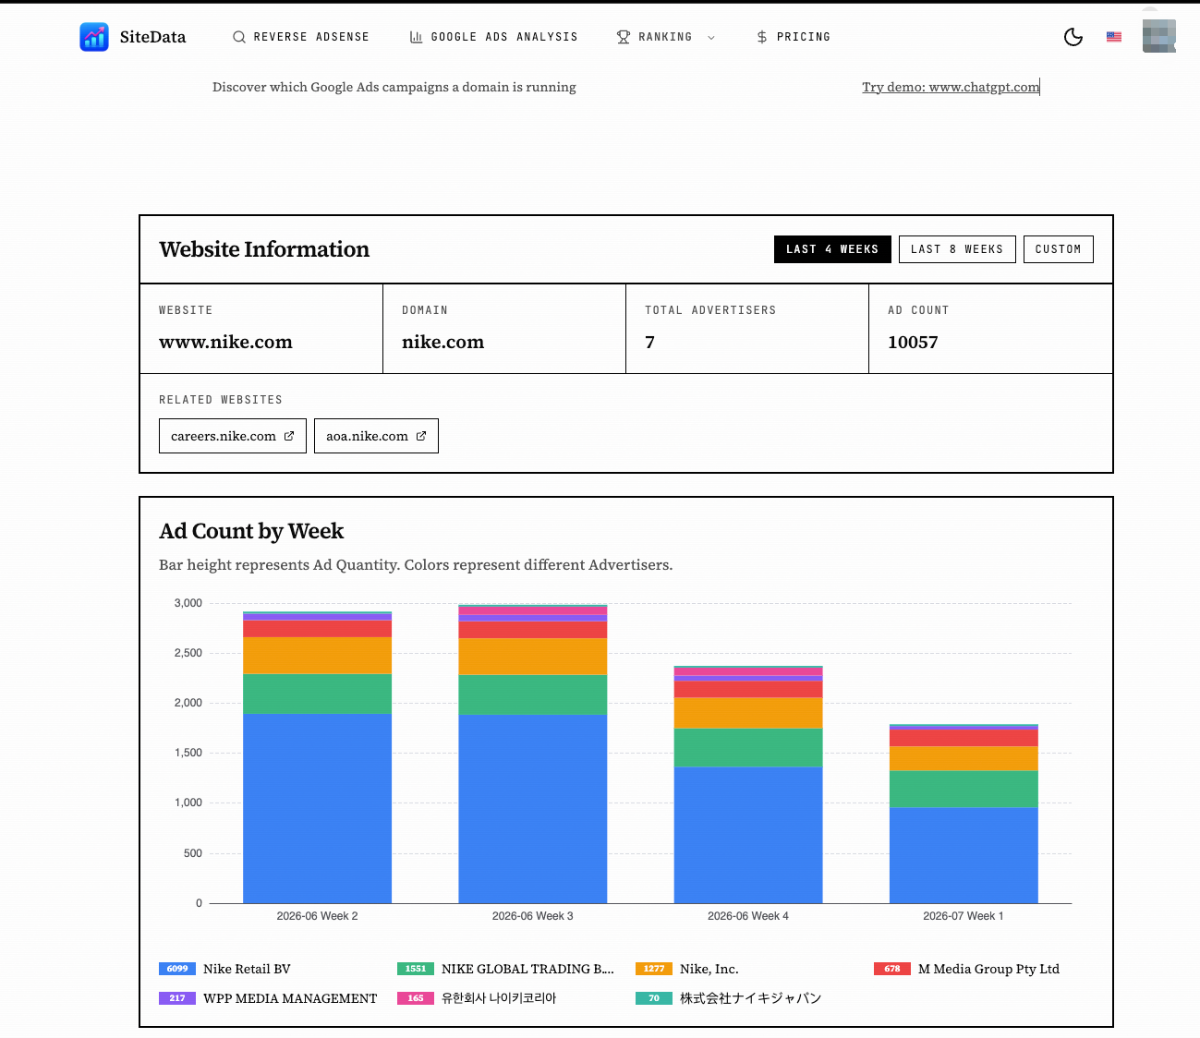The image size is (1200, 1038).
Task: Toggle the teal 70 legend swatch
Action: click(654, 998)
